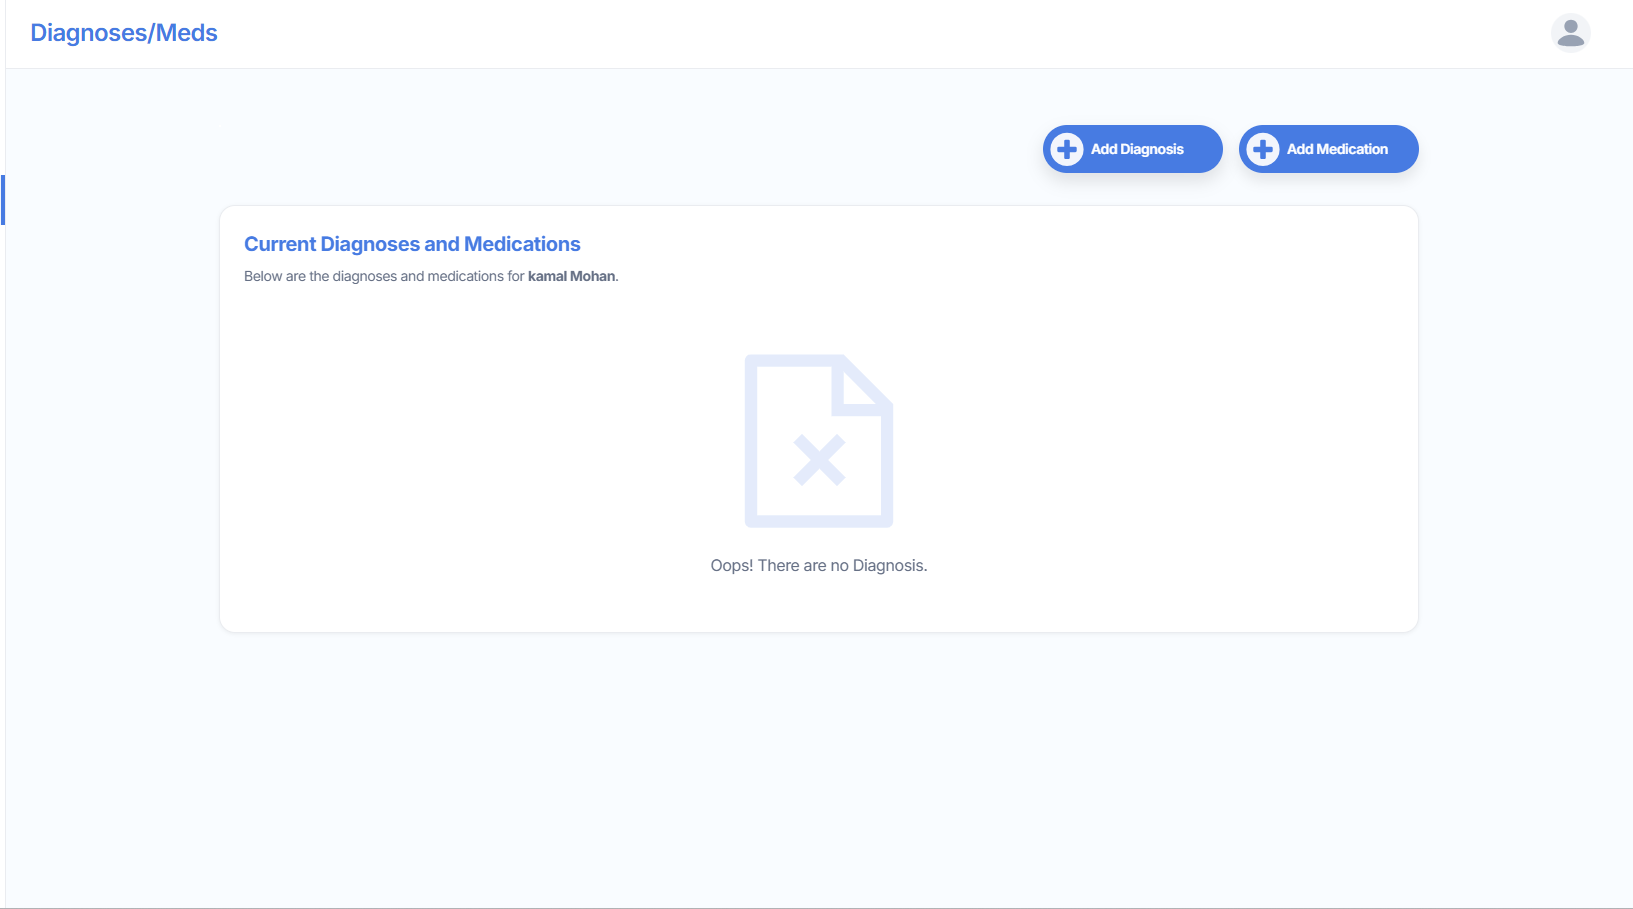This screenshot has height=909, width=1633.
Task: Click empty header space left of profile avatar
Action: (x=1200, y=33)
